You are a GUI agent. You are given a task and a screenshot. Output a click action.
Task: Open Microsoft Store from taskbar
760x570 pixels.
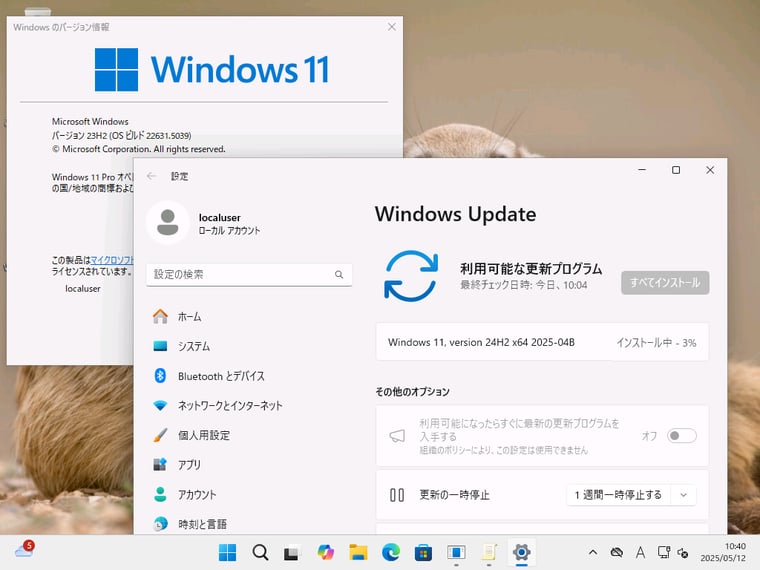(x=423, y=552)
